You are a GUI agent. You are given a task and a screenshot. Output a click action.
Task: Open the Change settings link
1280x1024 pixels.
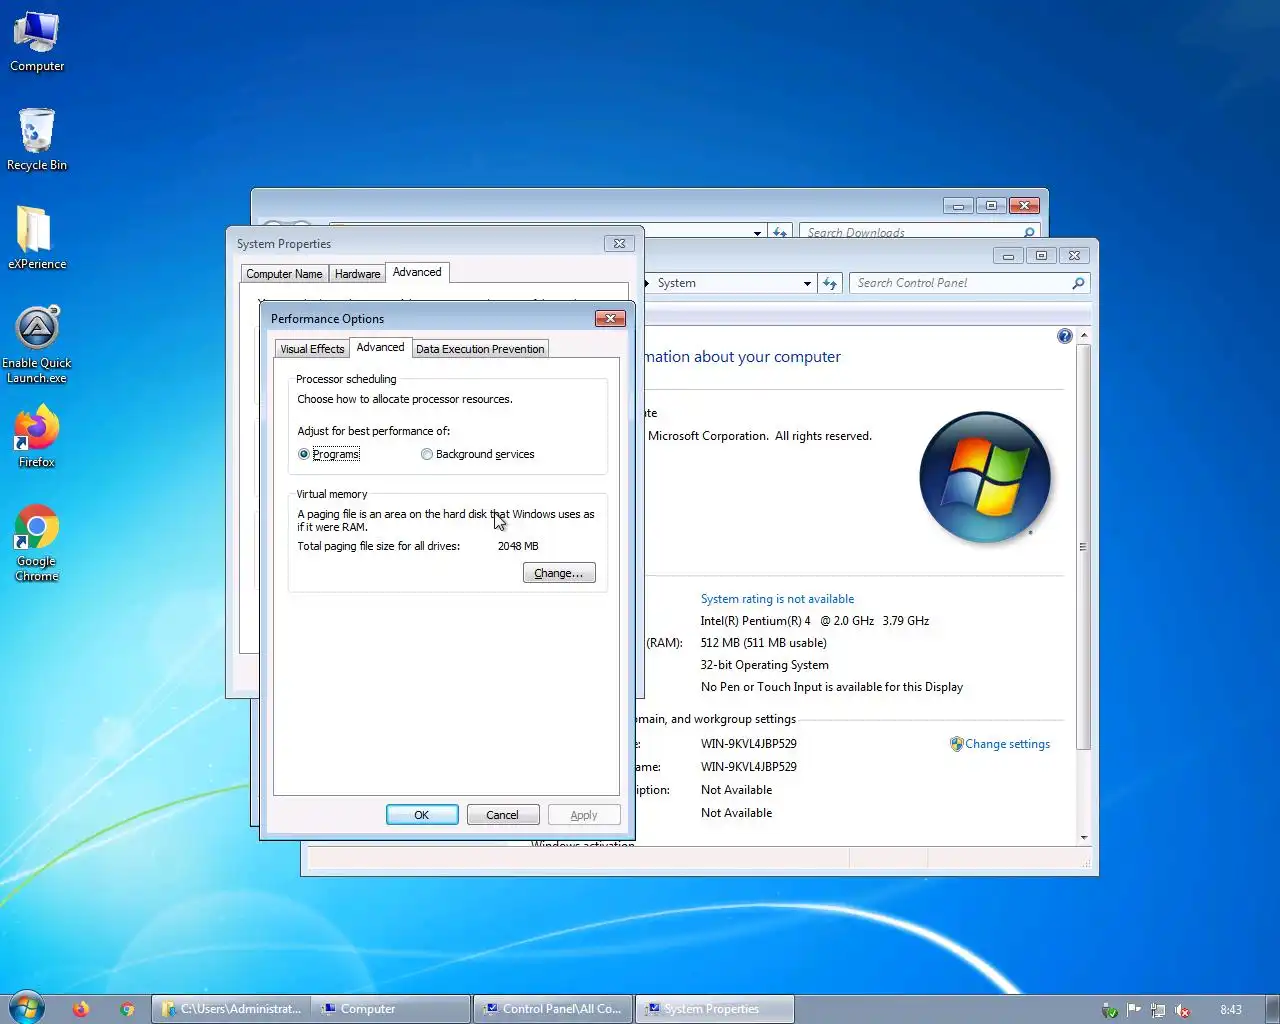click(x=1007, y=744)
